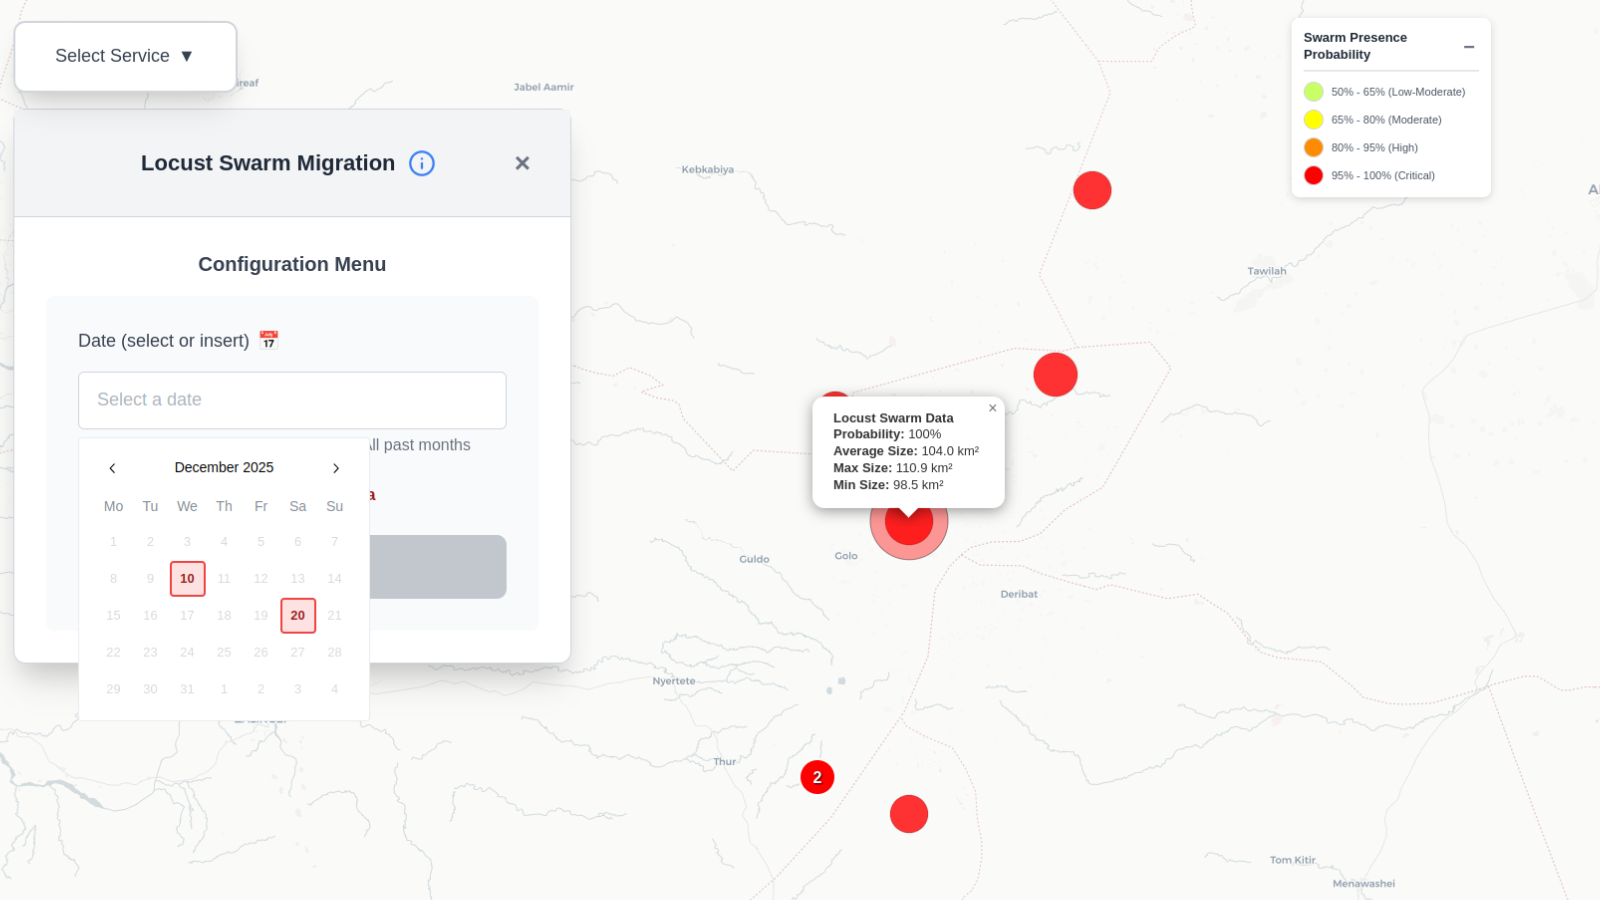Image resolution: width=1600 pixels, height=900 pixels.
Task: Collapse the Swarm Presence Probability legend
Action: 1469,47
